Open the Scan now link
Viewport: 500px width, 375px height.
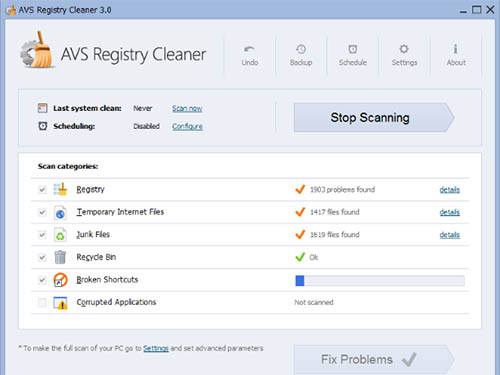tap(187, 108)
